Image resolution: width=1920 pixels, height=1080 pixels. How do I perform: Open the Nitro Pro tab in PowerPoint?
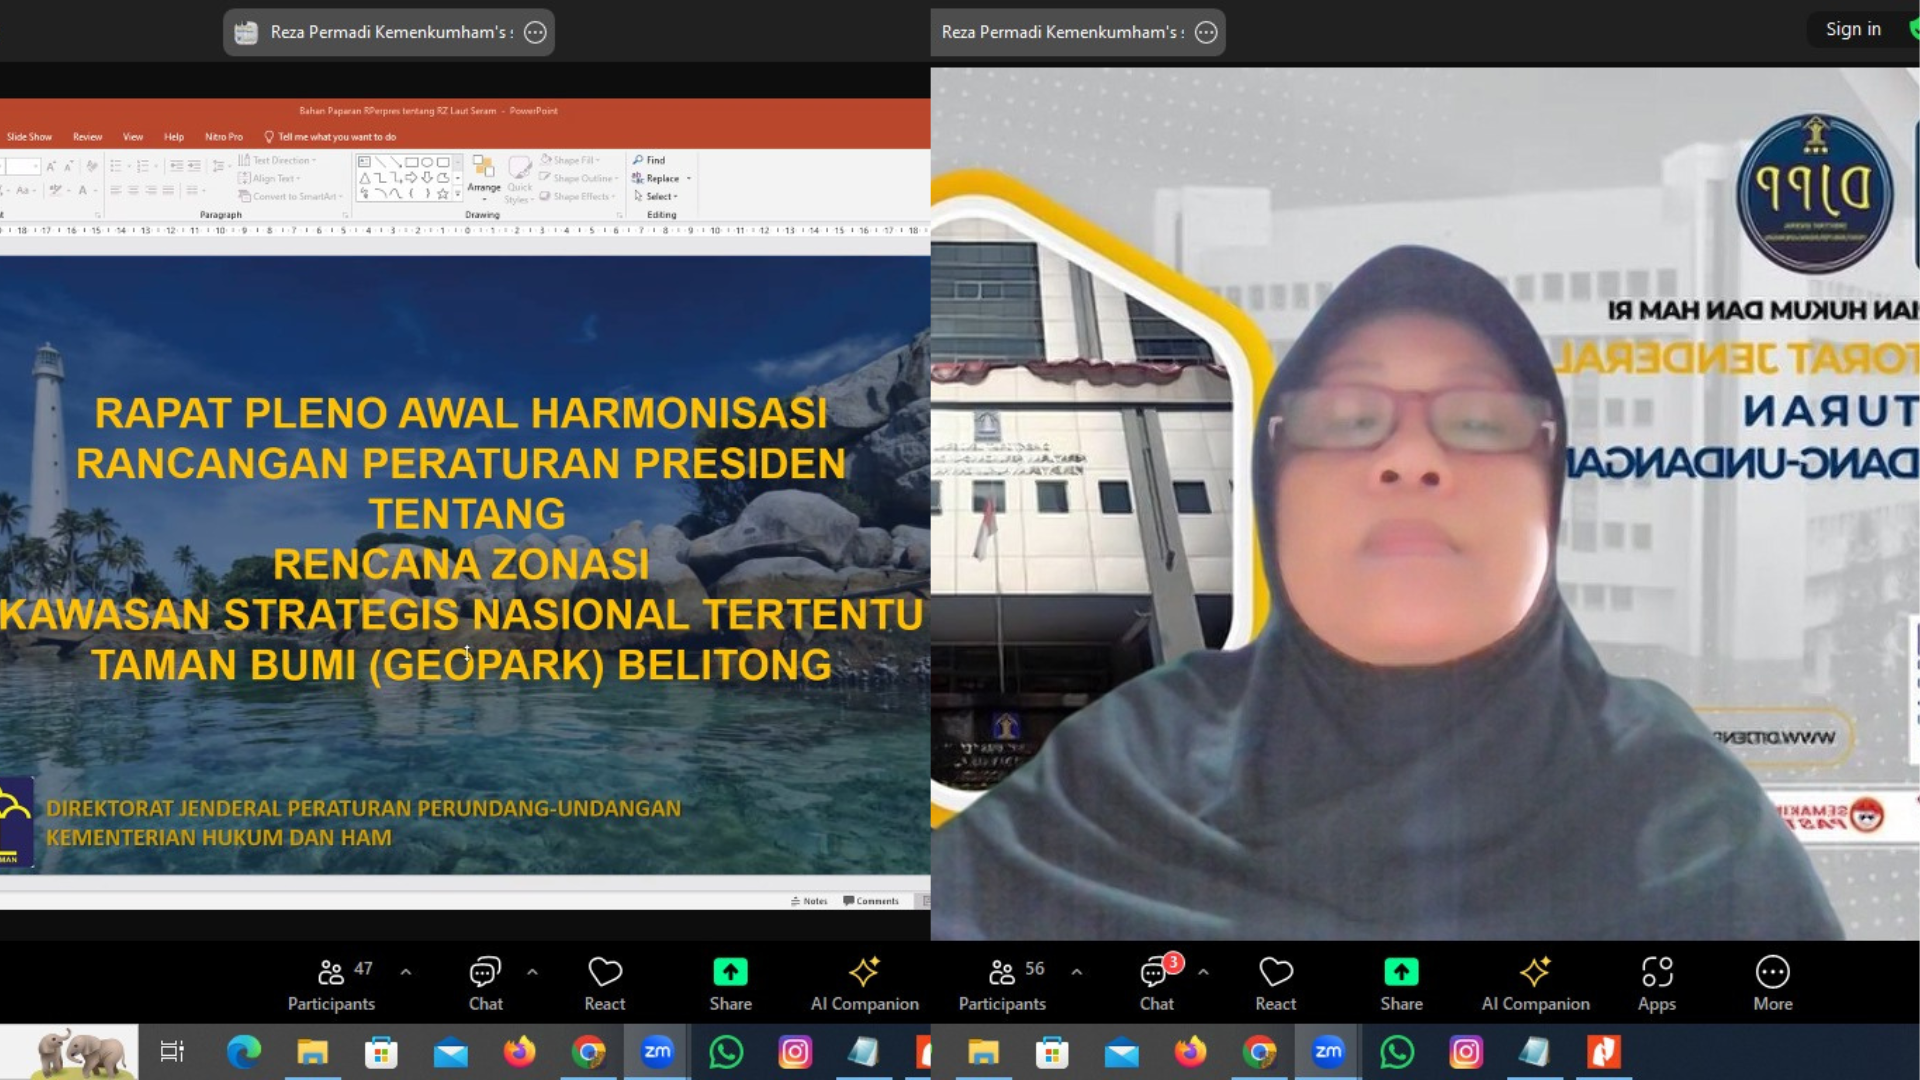pos(224,137)
